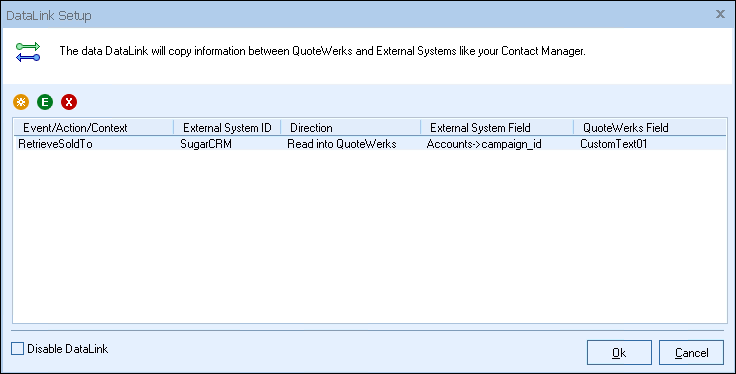Image resolution: width=736 pixels, height=374 pixels.
Task: Click the QuoteWerks Field column header
Action: tap(650, 128)
